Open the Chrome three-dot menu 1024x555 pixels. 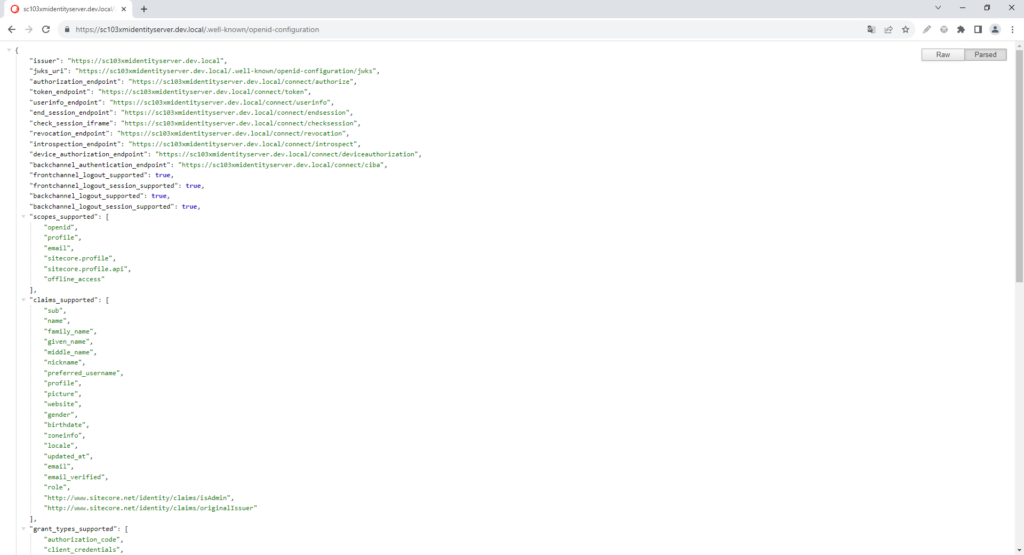(x=1012, y=29)
